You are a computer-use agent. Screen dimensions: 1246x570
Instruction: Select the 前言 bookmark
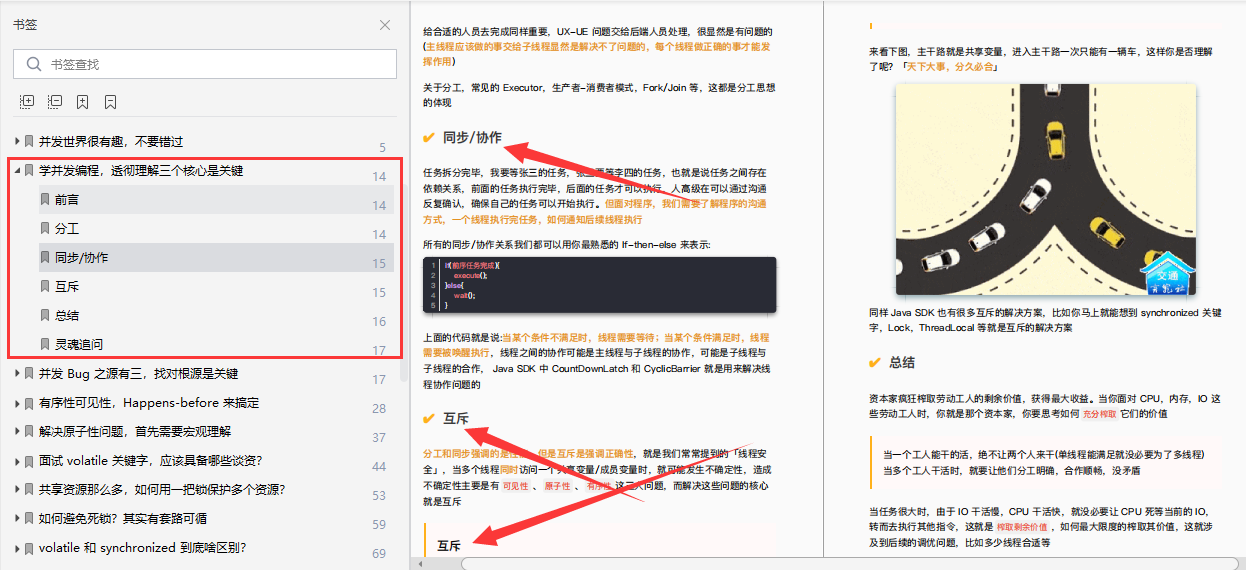point(67,200)
